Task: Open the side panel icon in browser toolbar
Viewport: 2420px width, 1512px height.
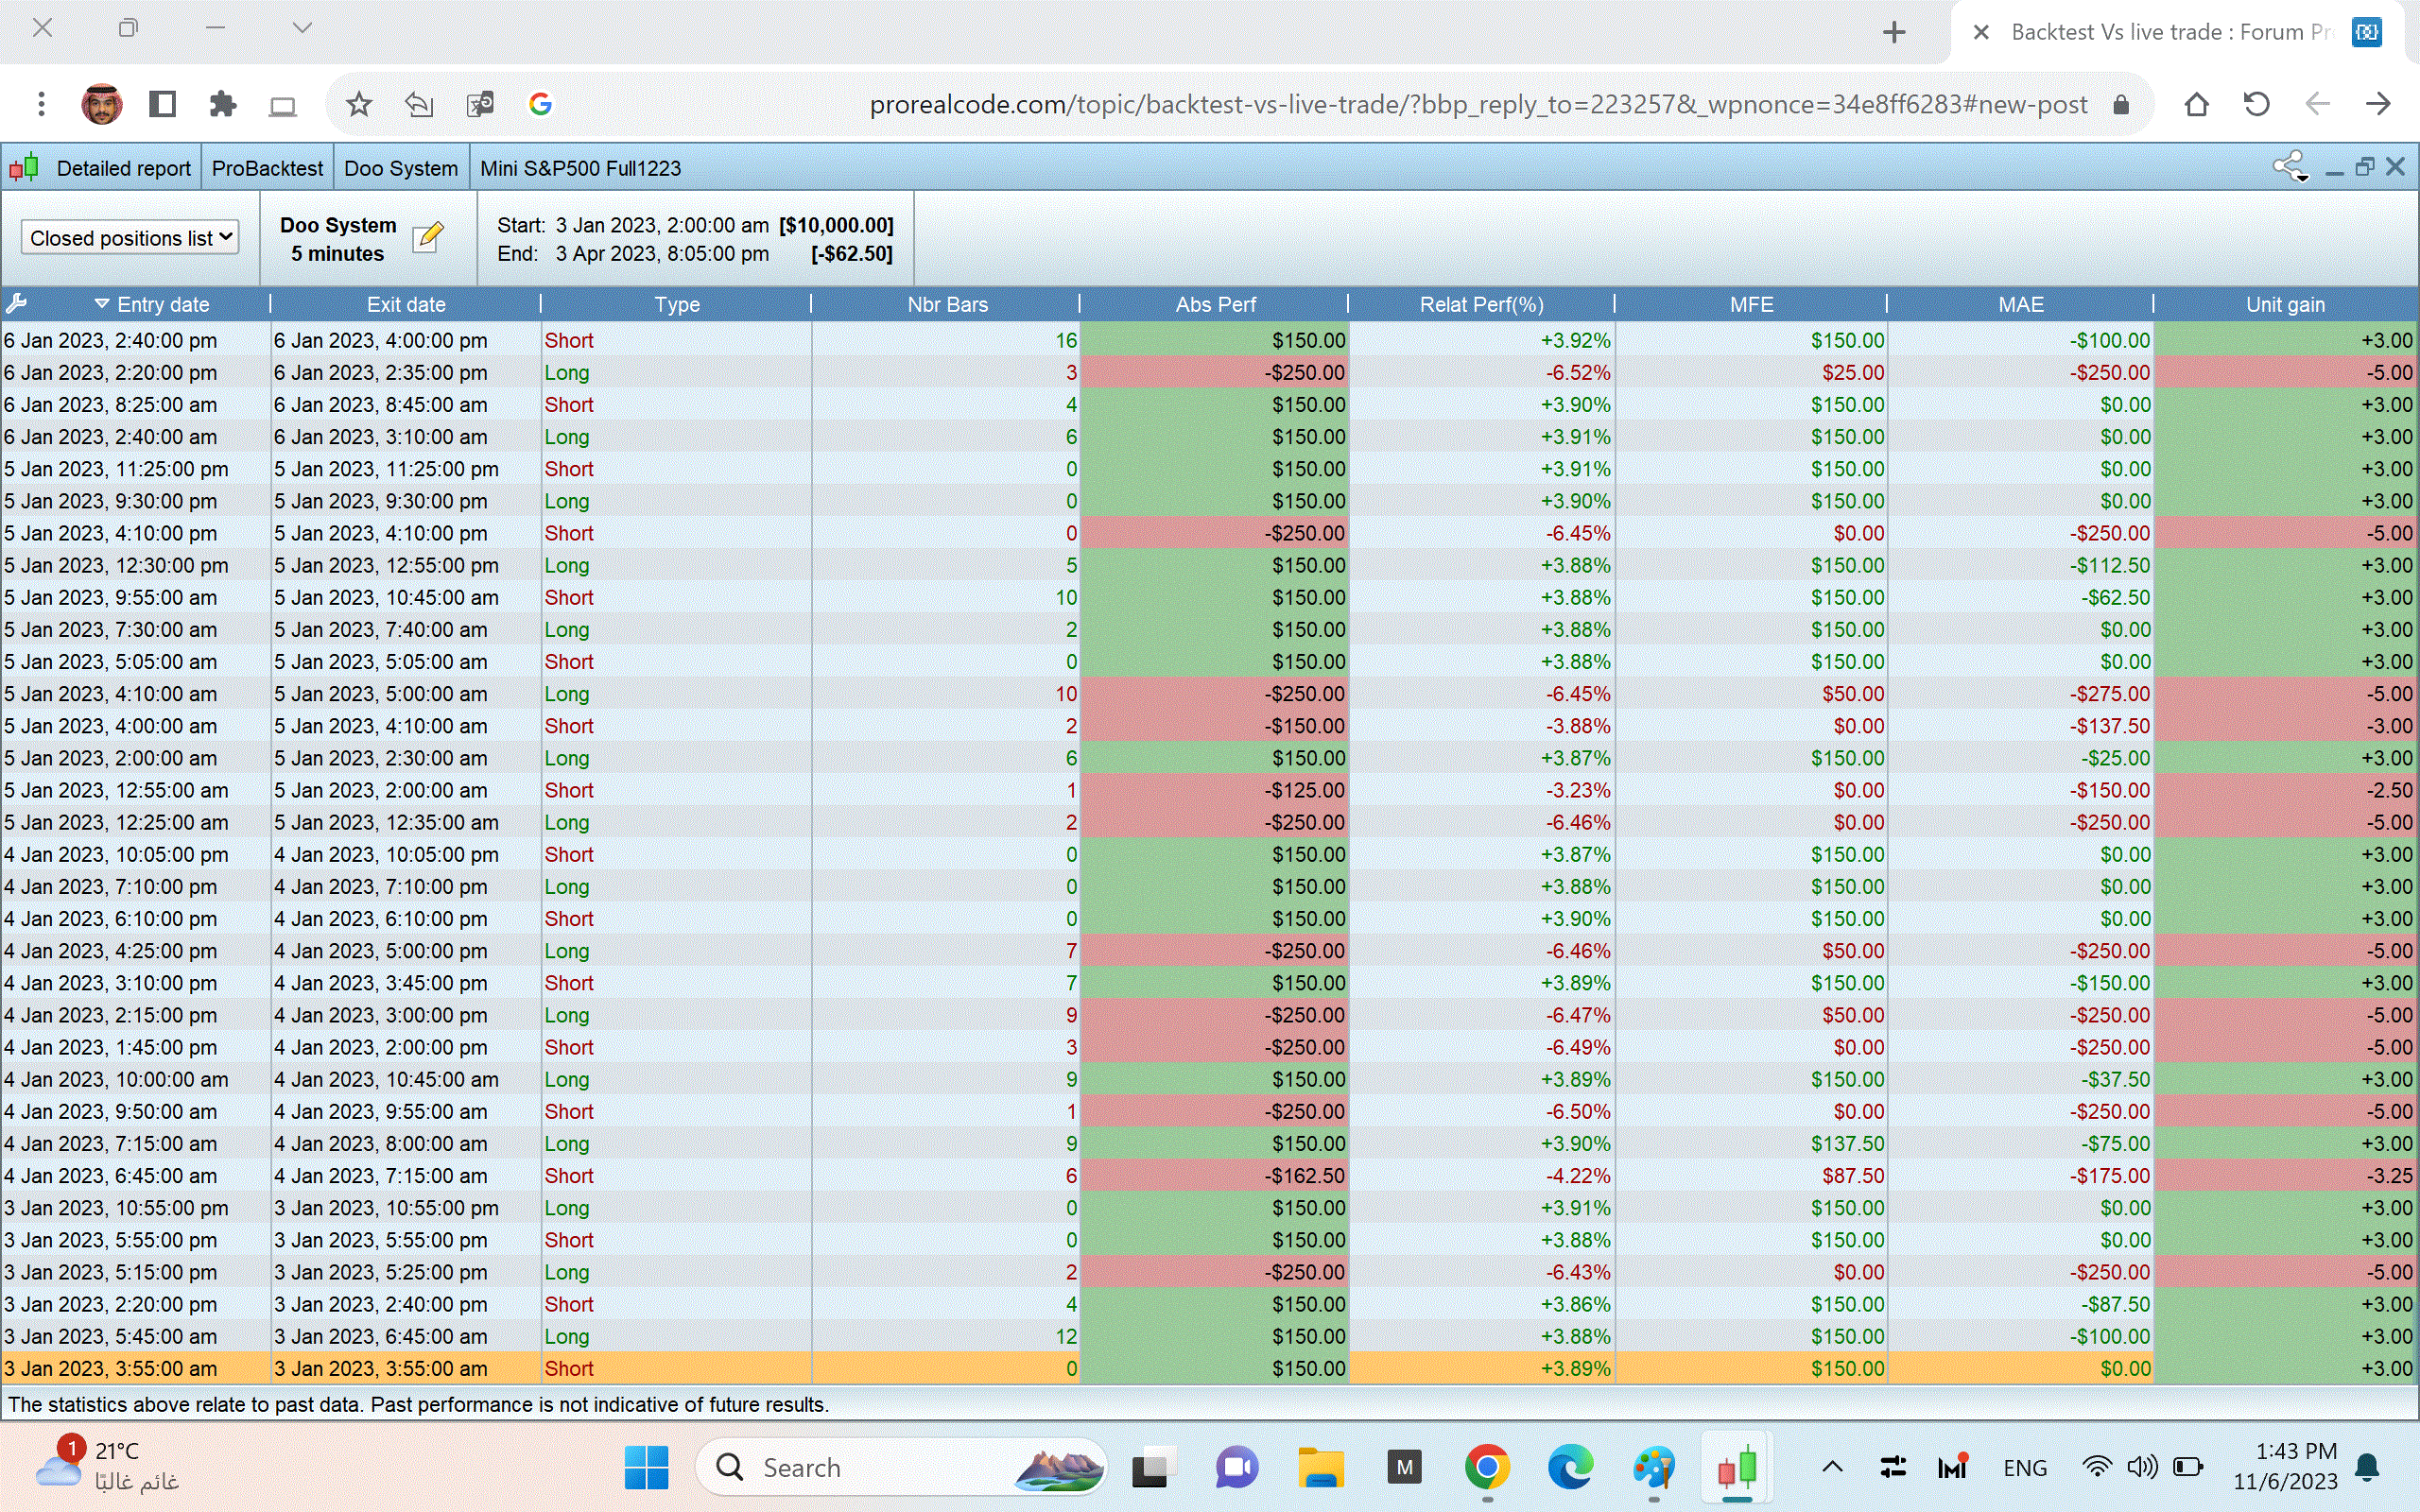Action: point(162,104)
